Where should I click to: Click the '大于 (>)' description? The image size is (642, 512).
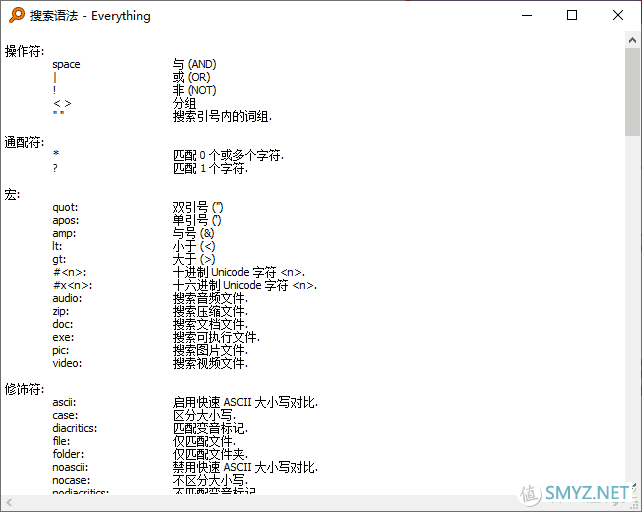click(x=194, y=259)
